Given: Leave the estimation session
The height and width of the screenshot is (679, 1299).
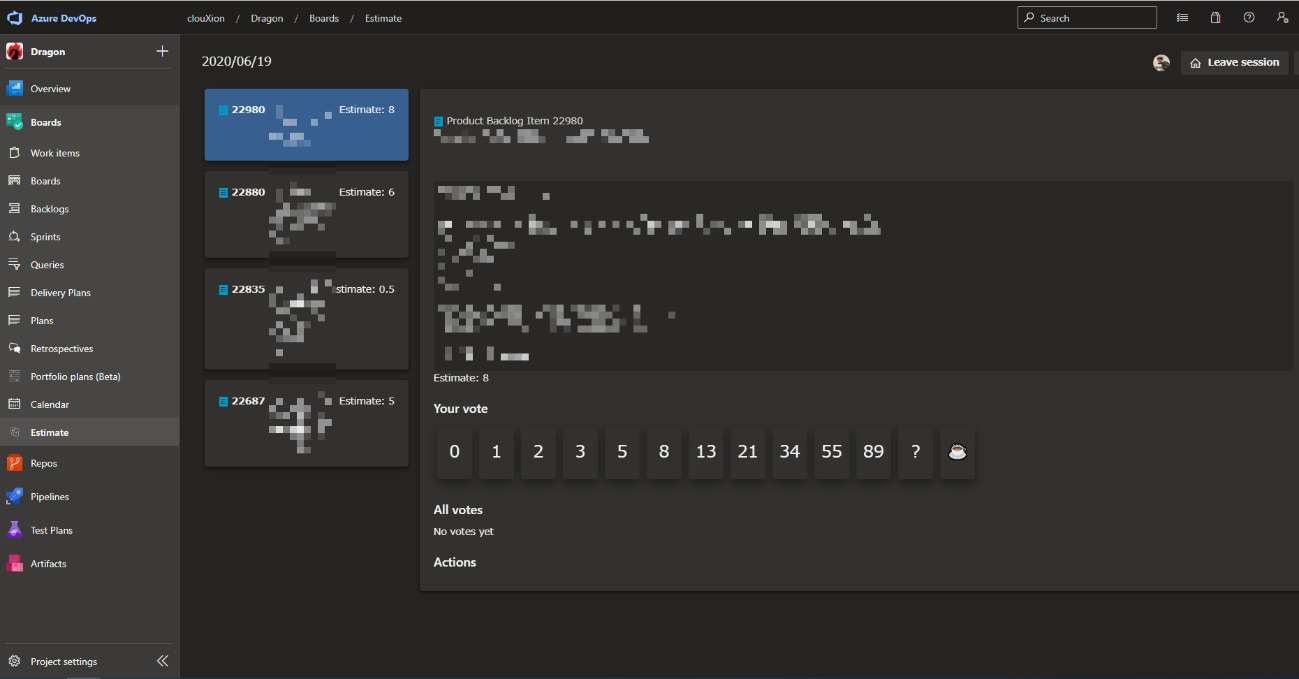Looking at the screenshot, I should click(x=1234, y=63).
